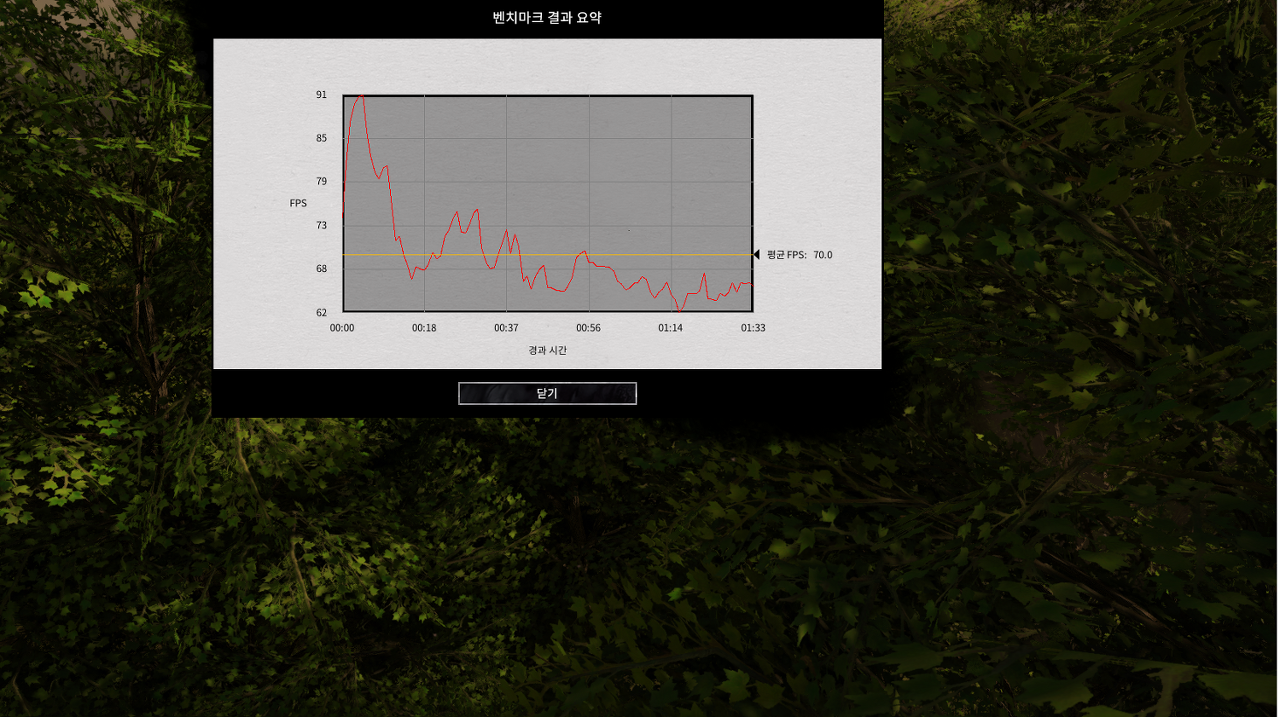
Task: Click the black average FPS arrow marker
Action: tap(757, 255)
